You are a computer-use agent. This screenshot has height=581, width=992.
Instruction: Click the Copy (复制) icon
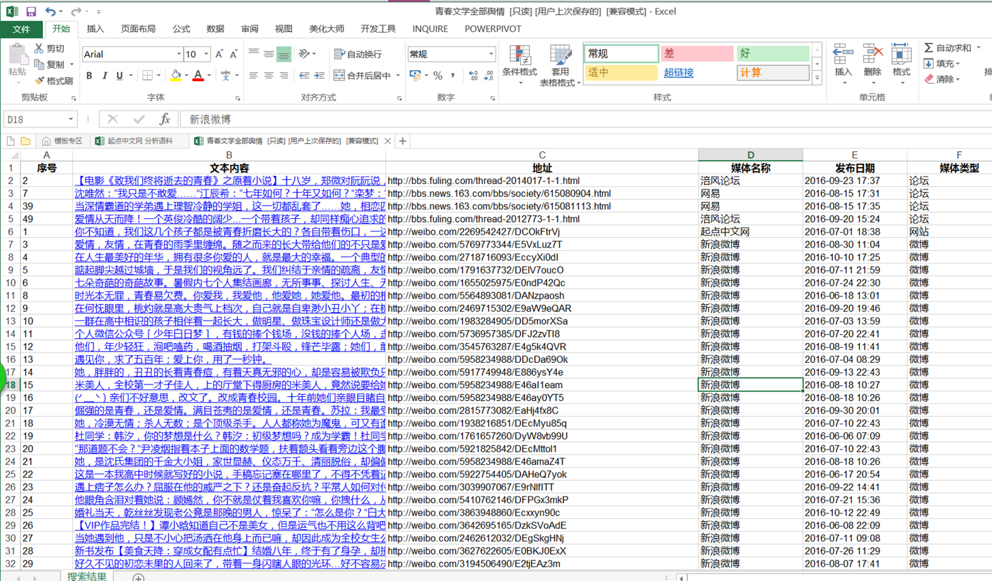click(39, 65)
